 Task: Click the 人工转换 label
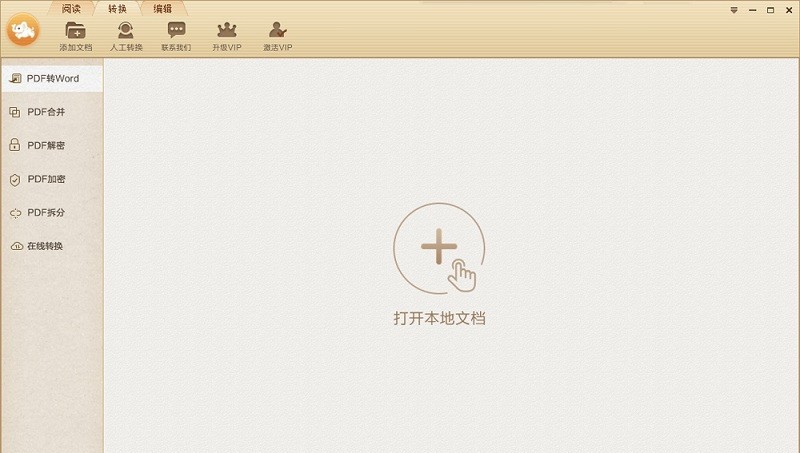point(126,47)
